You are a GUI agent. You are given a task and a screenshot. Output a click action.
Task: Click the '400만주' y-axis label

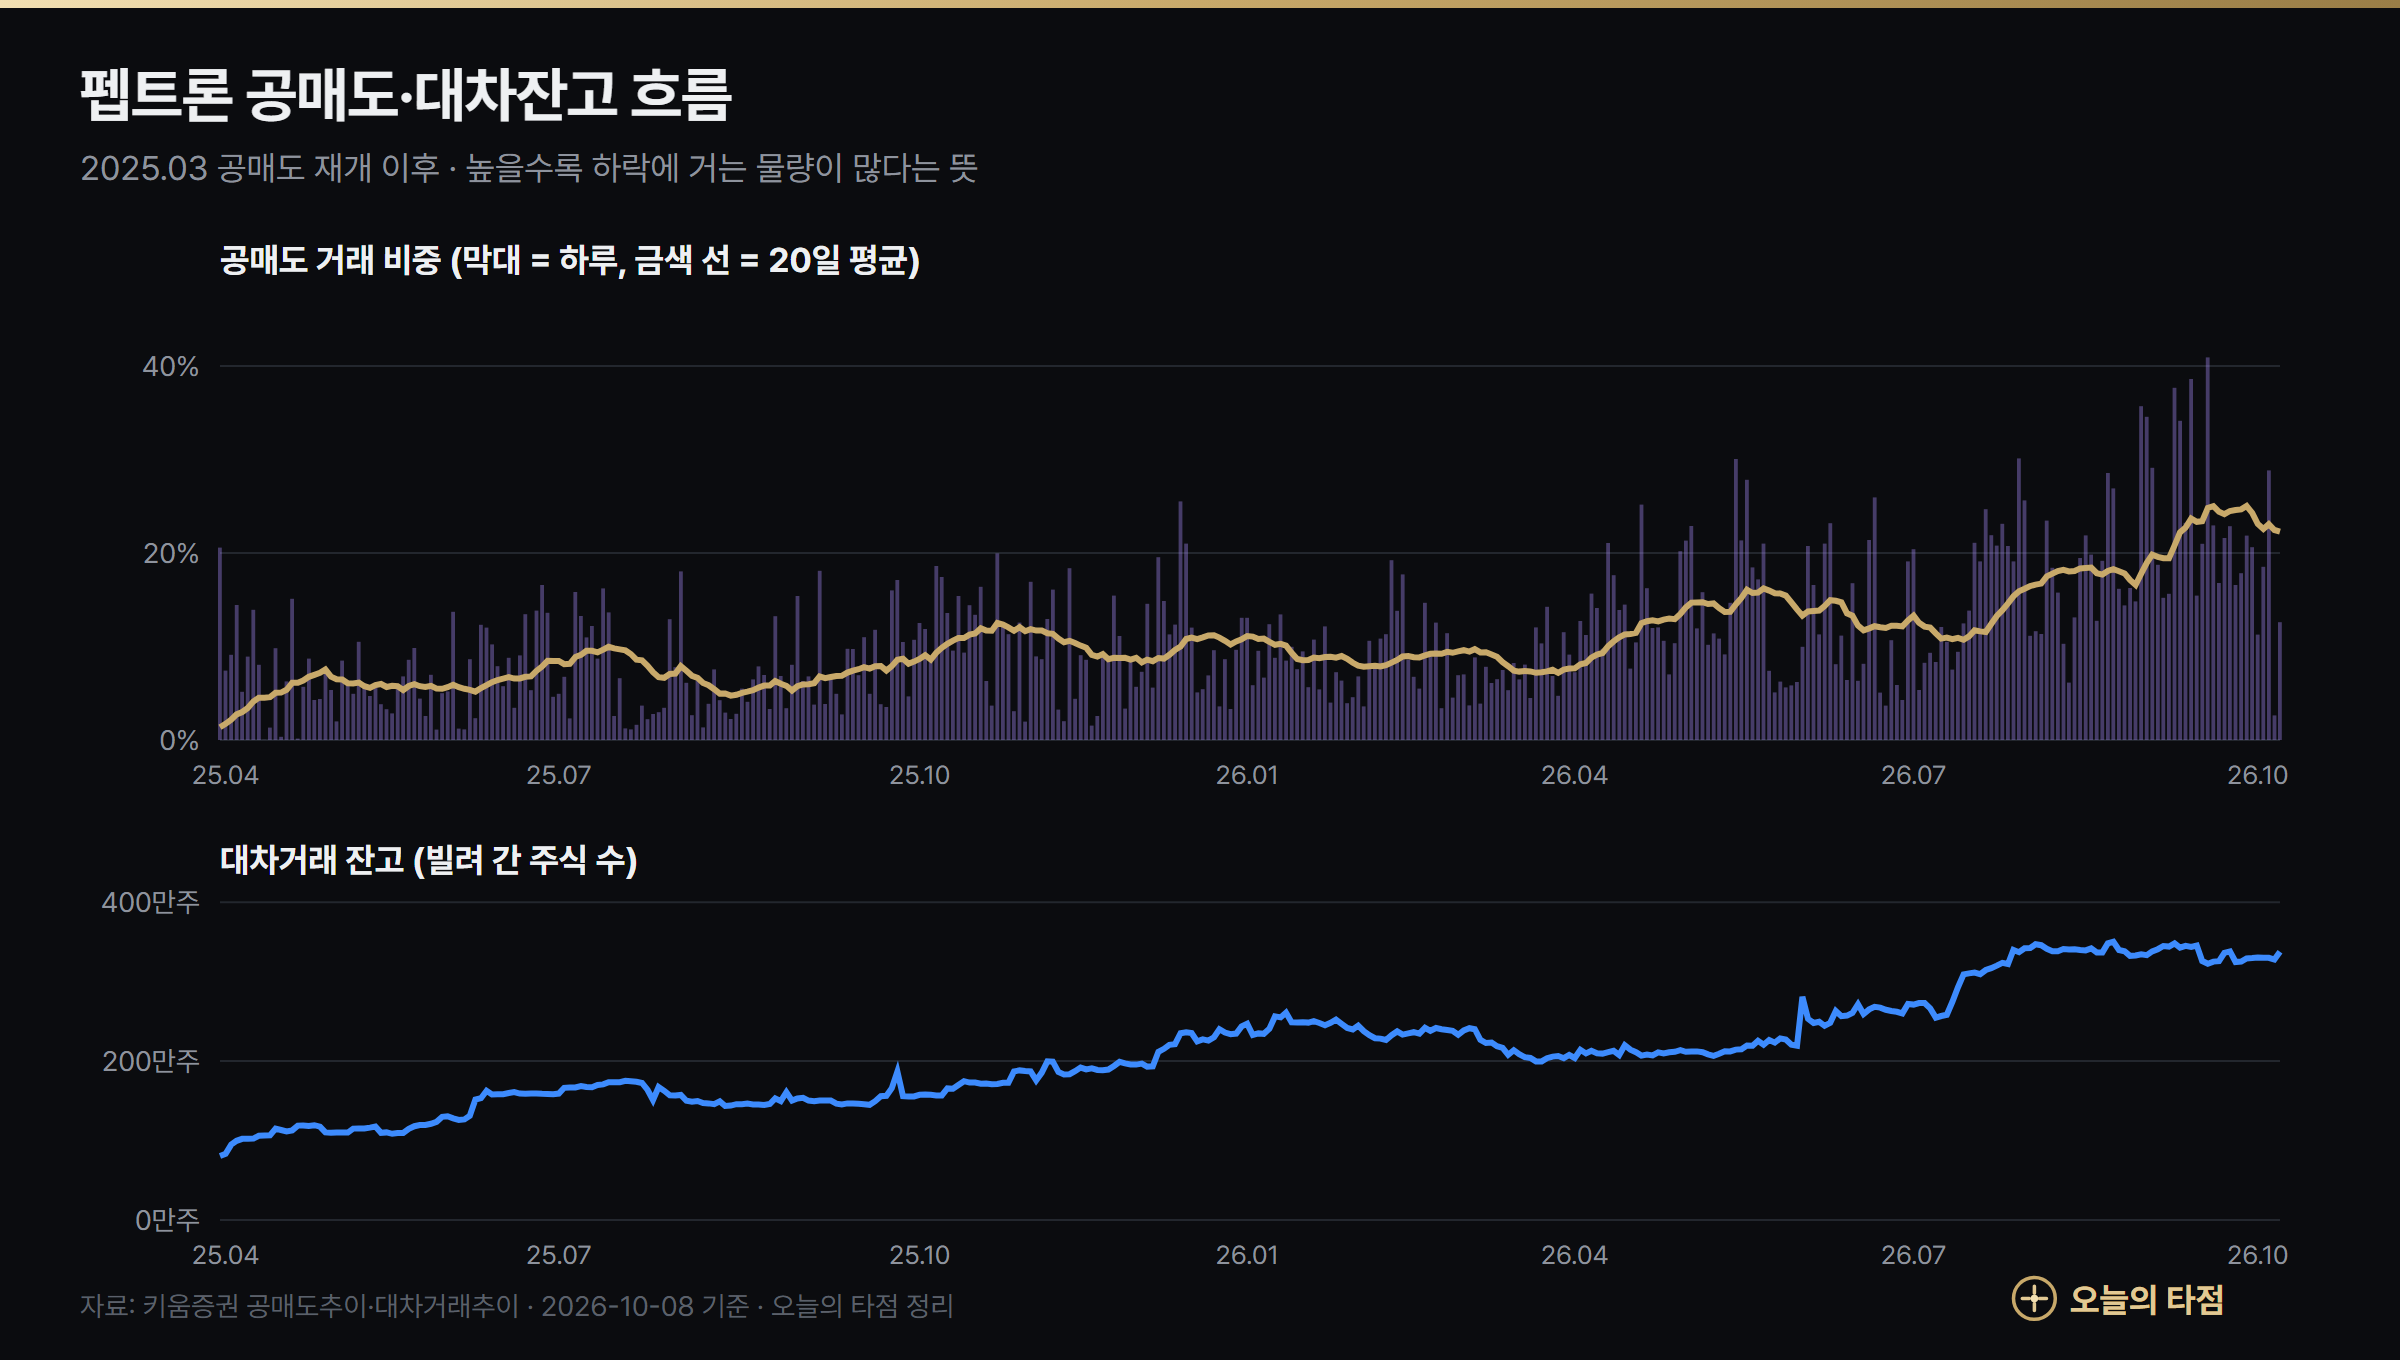coord(150,902)
